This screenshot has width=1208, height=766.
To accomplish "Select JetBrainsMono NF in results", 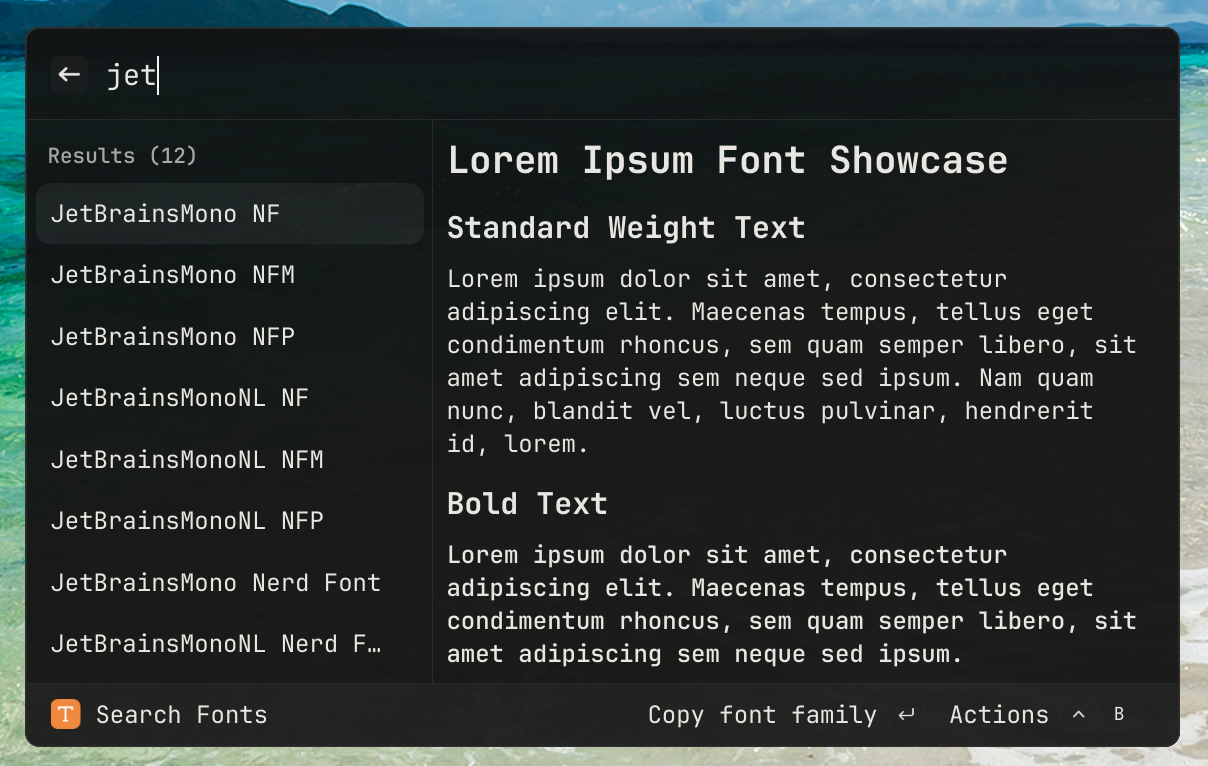I will (x=229, y=214).
